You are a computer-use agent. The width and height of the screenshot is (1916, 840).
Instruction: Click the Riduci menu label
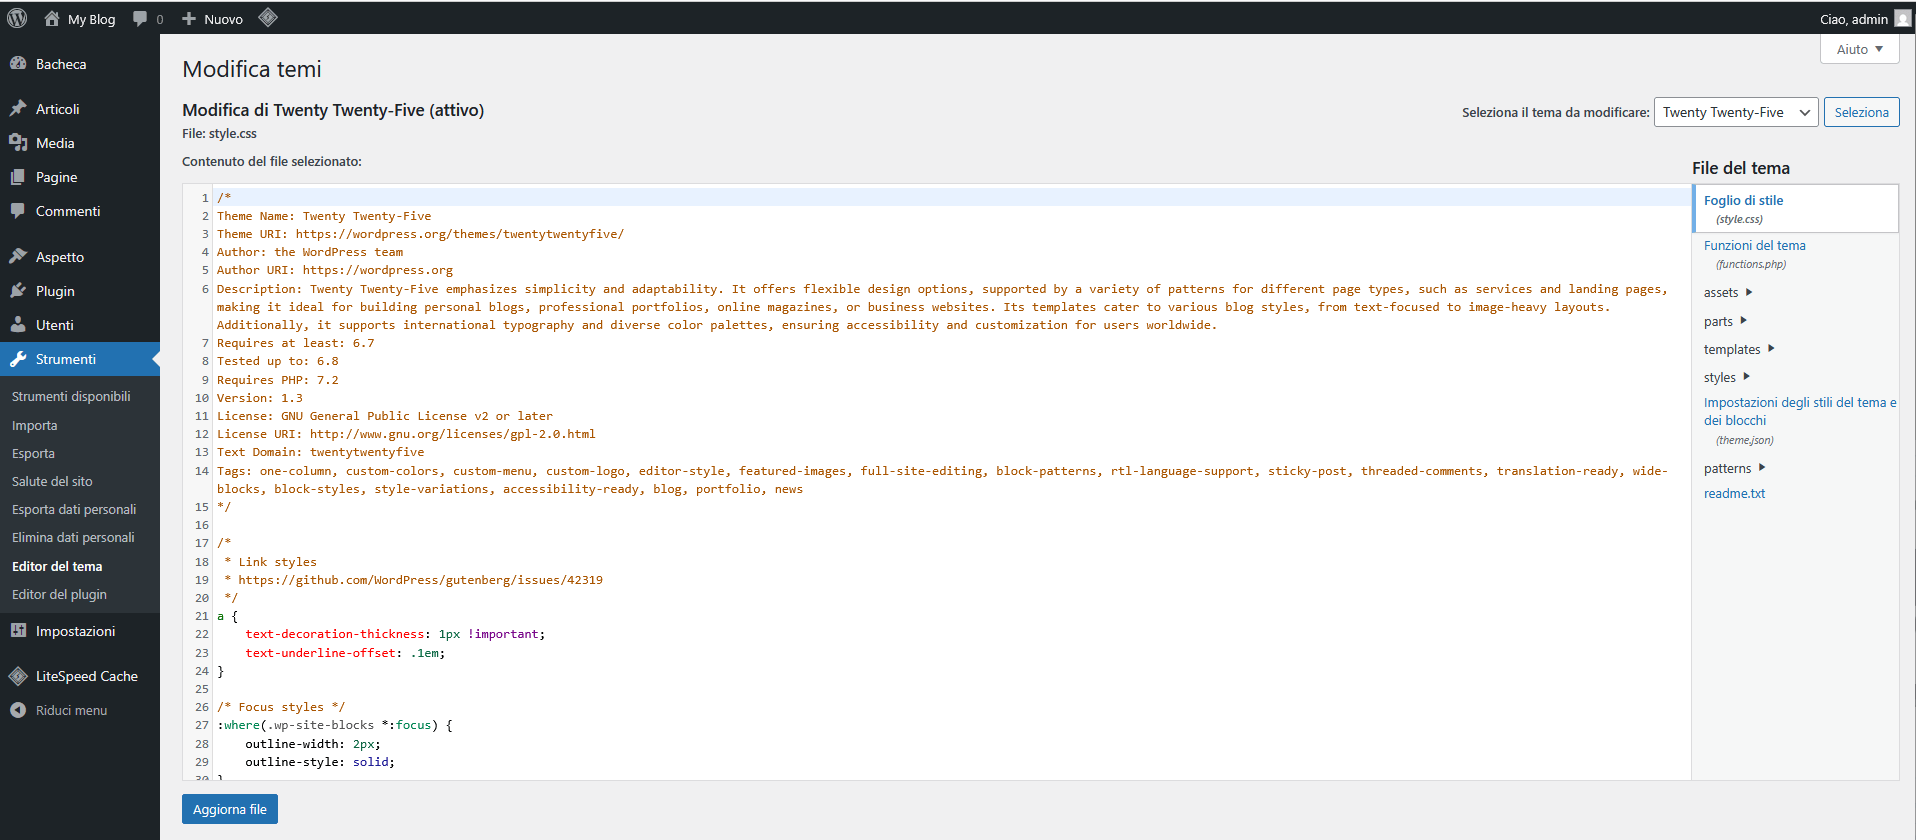[71, 710]
